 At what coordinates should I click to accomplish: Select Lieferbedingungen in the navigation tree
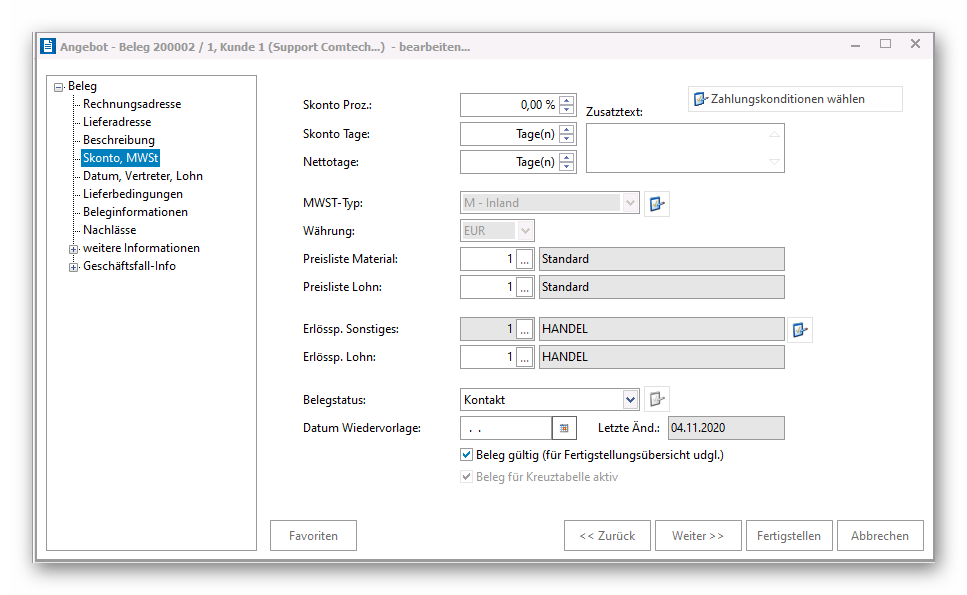pyautogui.click(x=132, y=194)
